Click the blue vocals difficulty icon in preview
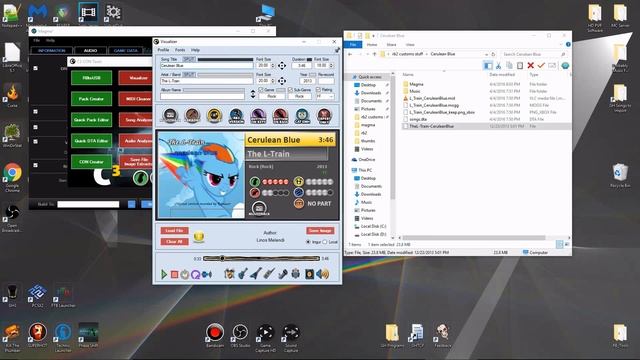 (299, 192)
